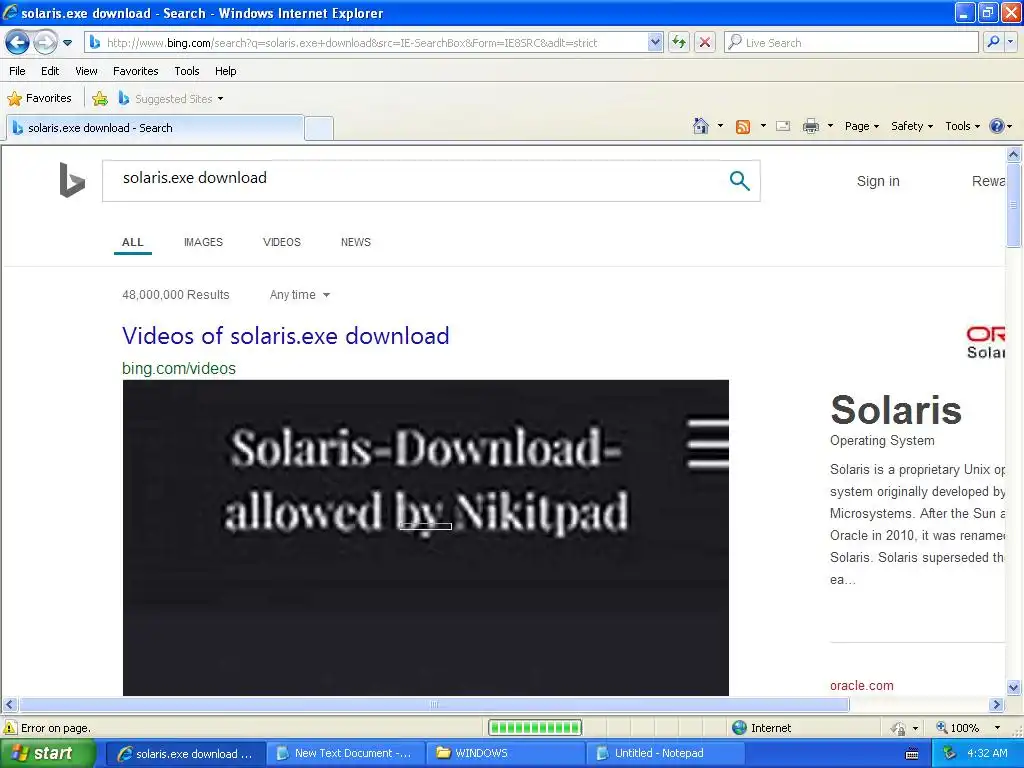This screenshot has width=1024, height=768.
Task: Open the Edit menu
Action: [50, 71]
